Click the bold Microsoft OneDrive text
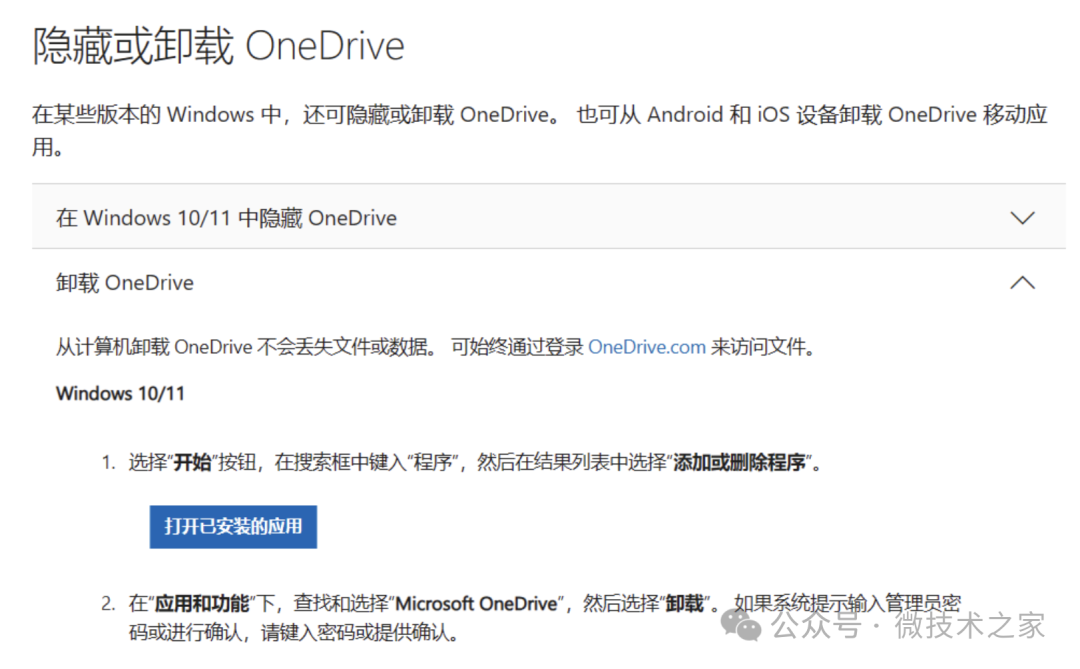Image resolution: width=1080 pixels, height=669 pixels. click(x=476, y=604)
